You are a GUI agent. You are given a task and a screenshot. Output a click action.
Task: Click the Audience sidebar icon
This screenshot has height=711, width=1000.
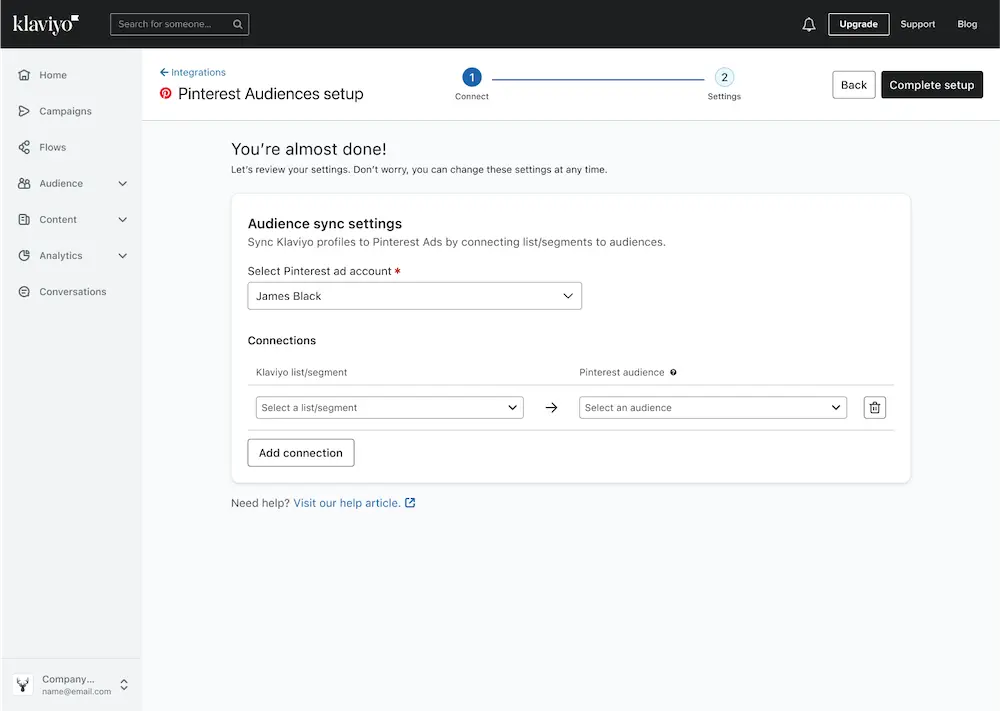coord(23,183)
